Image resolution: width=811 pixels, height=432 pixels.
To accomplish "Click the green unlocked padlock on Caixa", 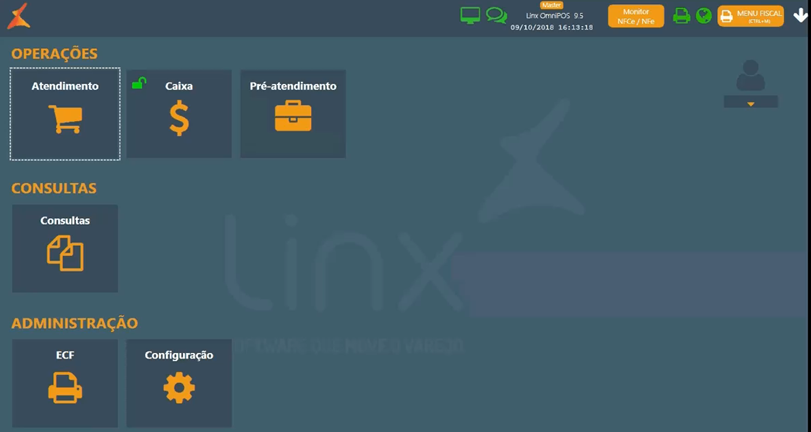I will pyautogui.click(x=139, y=83).
